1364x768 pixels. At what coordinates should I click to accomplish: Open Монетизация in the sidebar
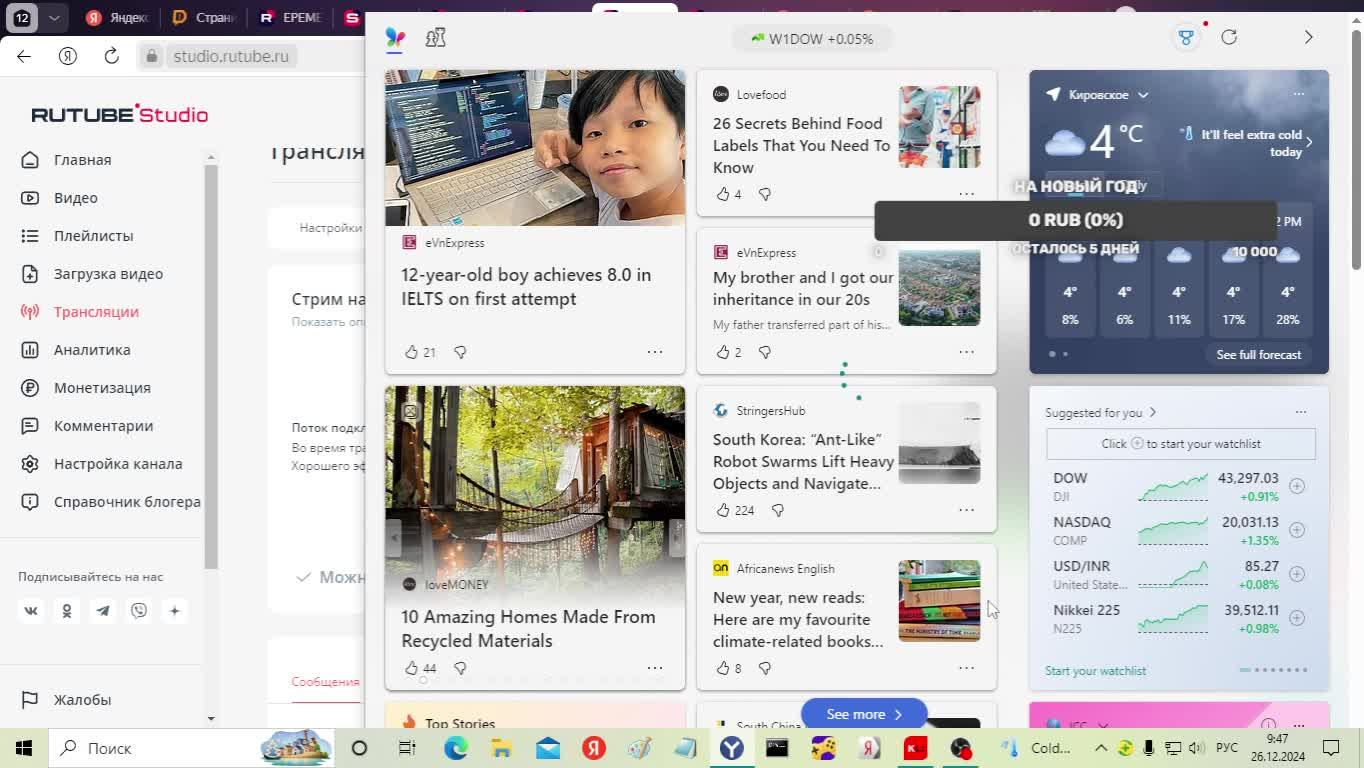click(x=102, y=388)
